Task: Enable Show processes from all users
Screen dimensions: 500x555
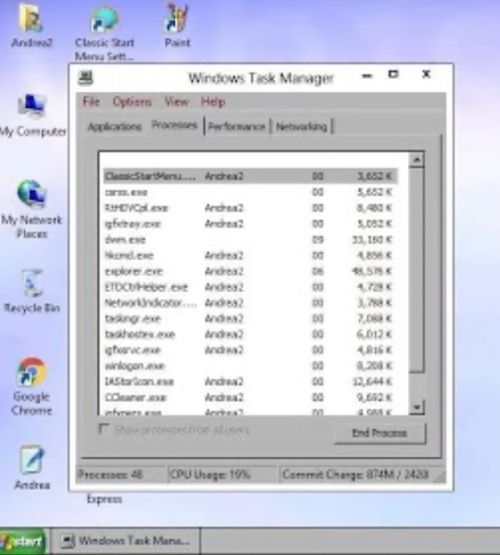Action: coord(103,429)
